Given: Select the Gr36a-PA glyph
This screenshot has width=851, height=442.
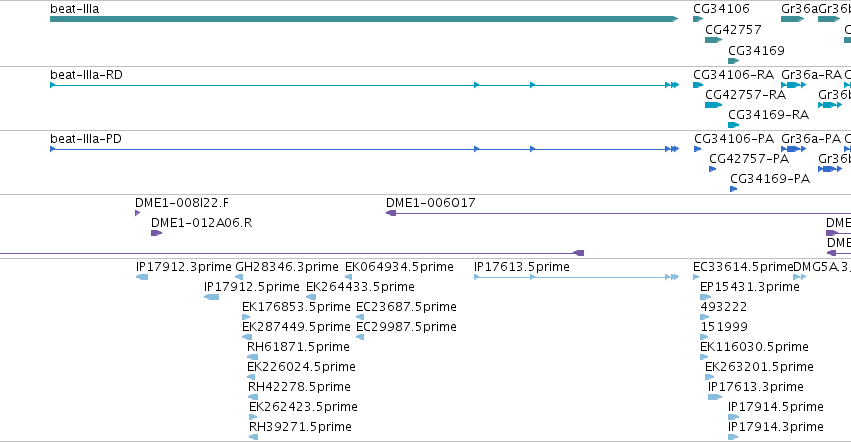Looking at the screenshot, I should 793,149.
